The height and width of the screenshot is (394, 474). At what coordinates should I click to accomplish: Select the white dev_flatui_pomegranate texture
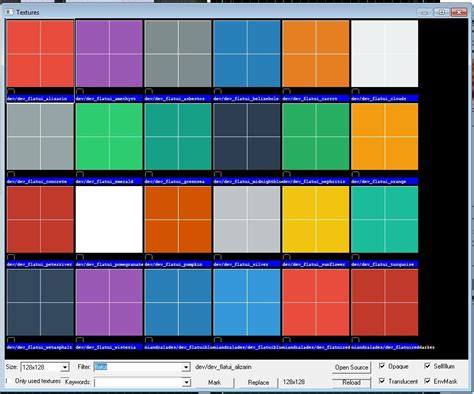[x=109, y=219]
